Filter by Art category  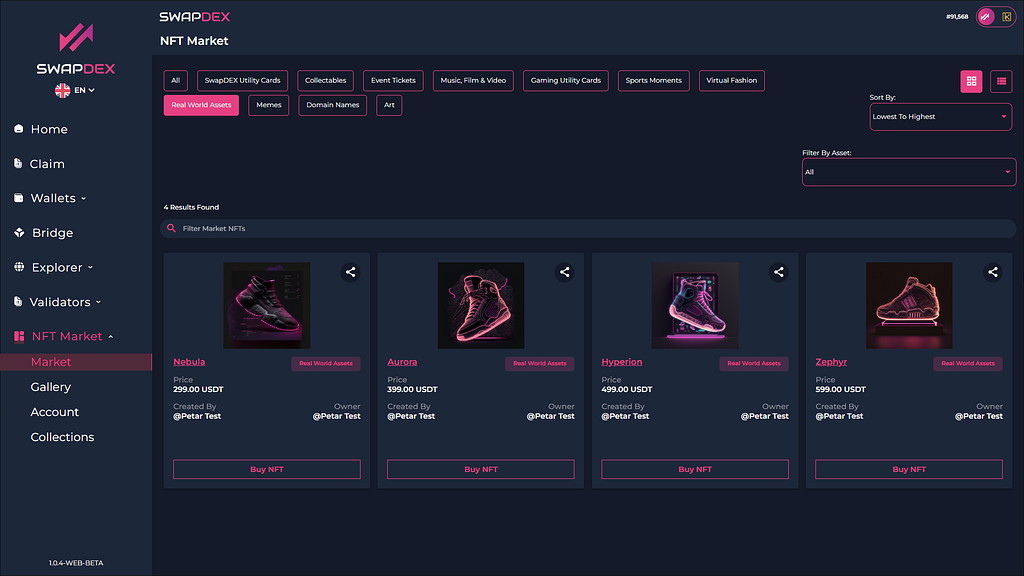pos(389,105)
